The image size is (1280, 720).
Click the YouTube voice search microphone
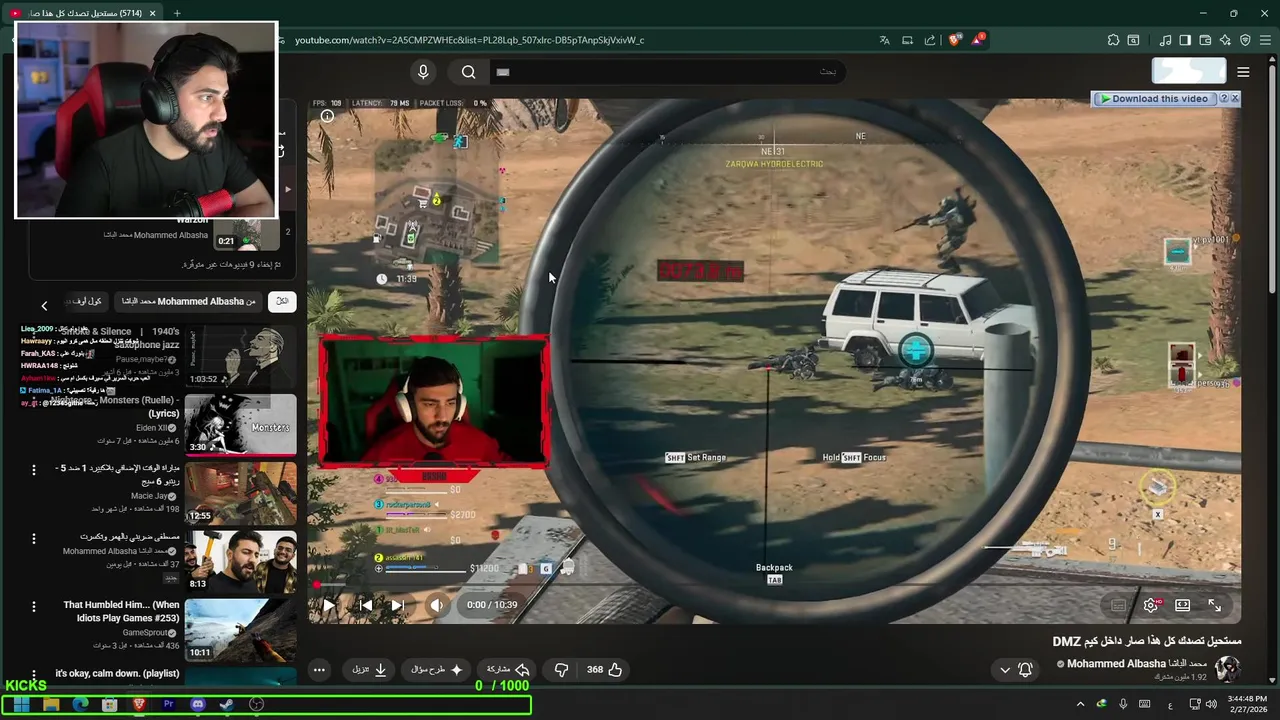pyautogui.click(x=423, y=72)
